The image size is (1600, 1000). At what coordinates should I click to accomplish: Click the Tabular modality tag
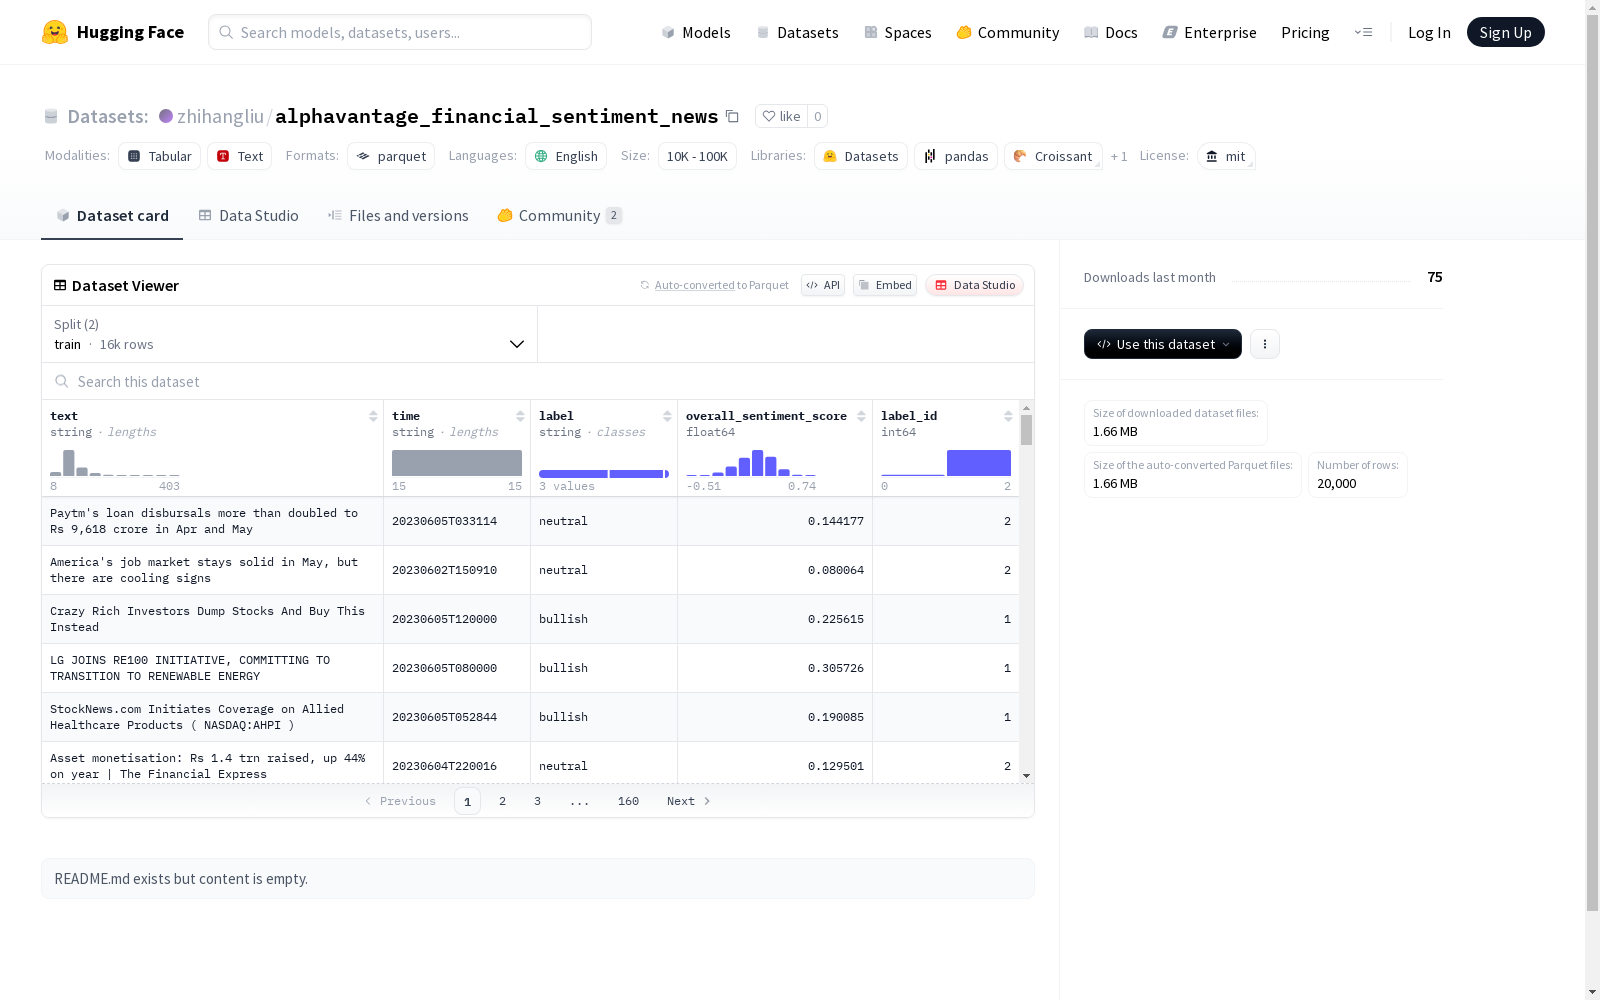pyautogui.click(x=160, y=156)
